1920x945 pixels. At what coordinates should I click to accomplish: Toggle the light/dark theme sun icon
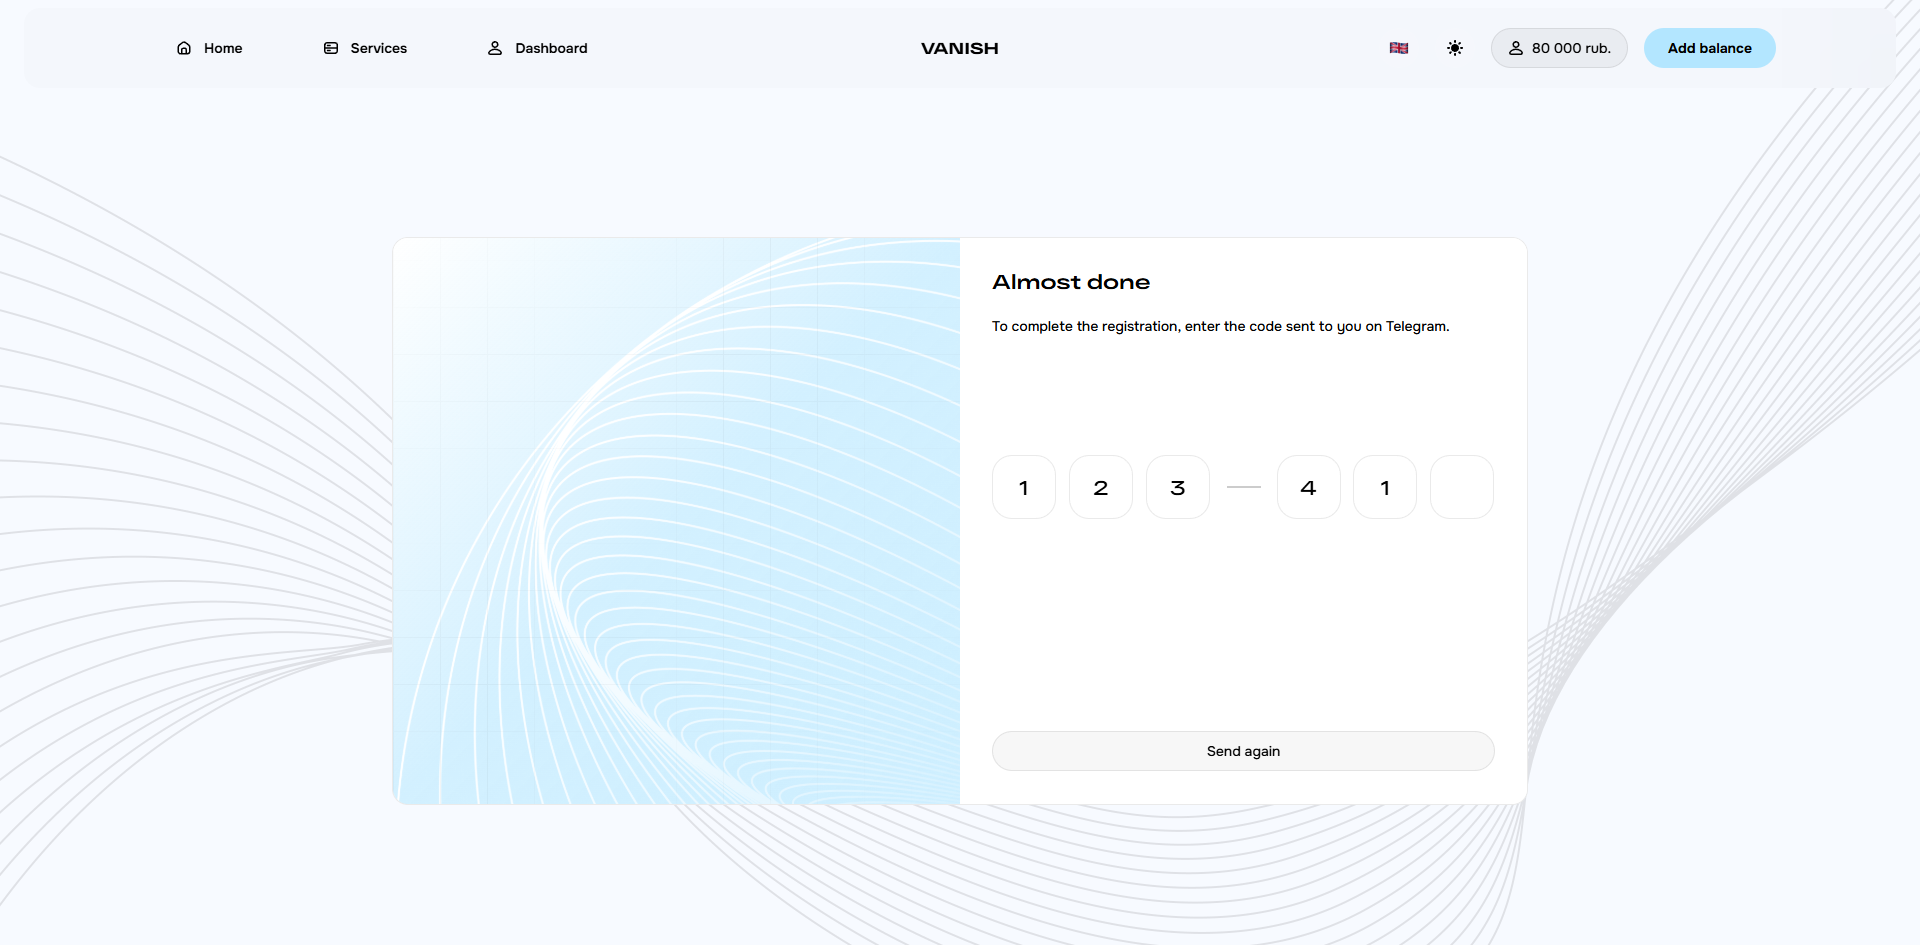pyautogui.click(x=1455, y=48)
